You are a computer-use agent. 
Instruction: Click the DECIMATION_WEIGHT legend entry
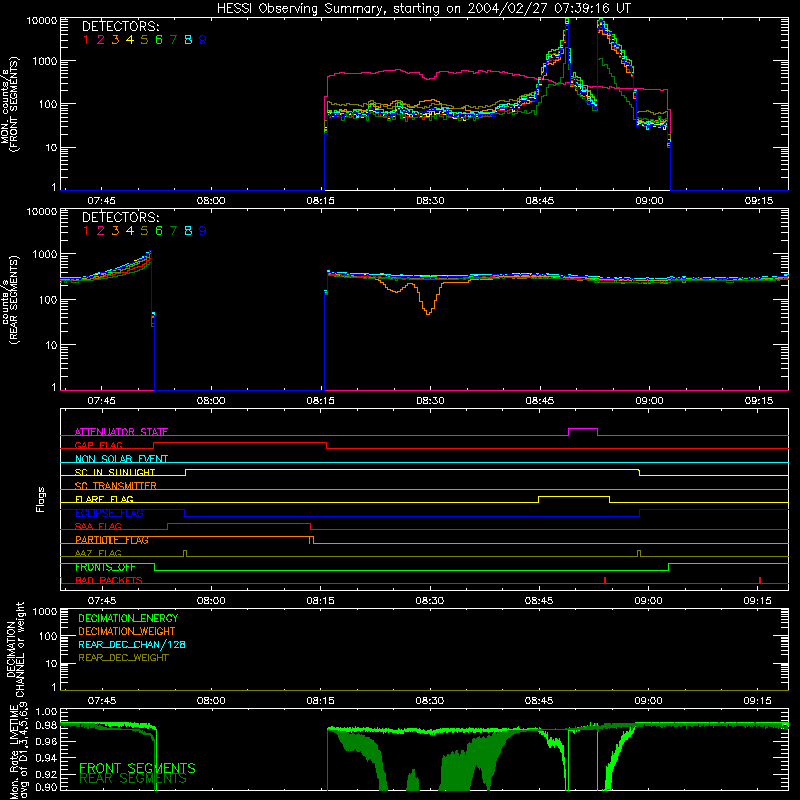click(127, 631)
